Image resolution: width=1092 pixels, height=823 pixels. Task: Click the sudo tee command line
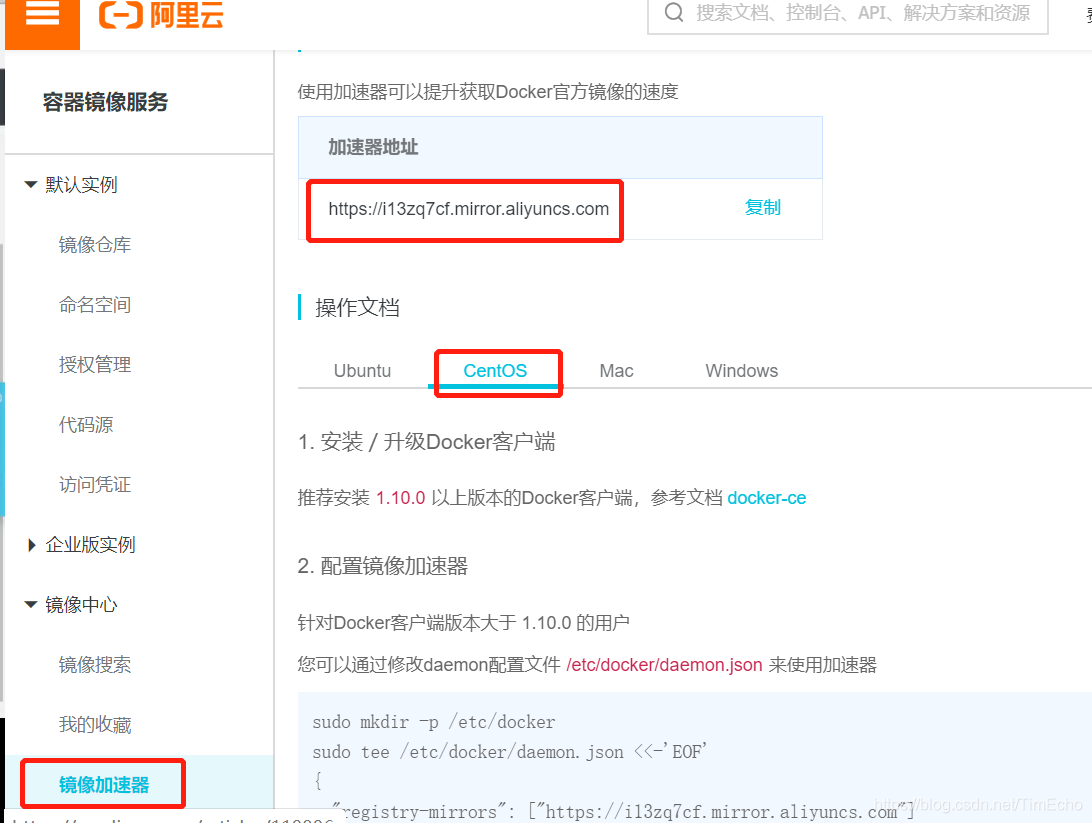509,752
